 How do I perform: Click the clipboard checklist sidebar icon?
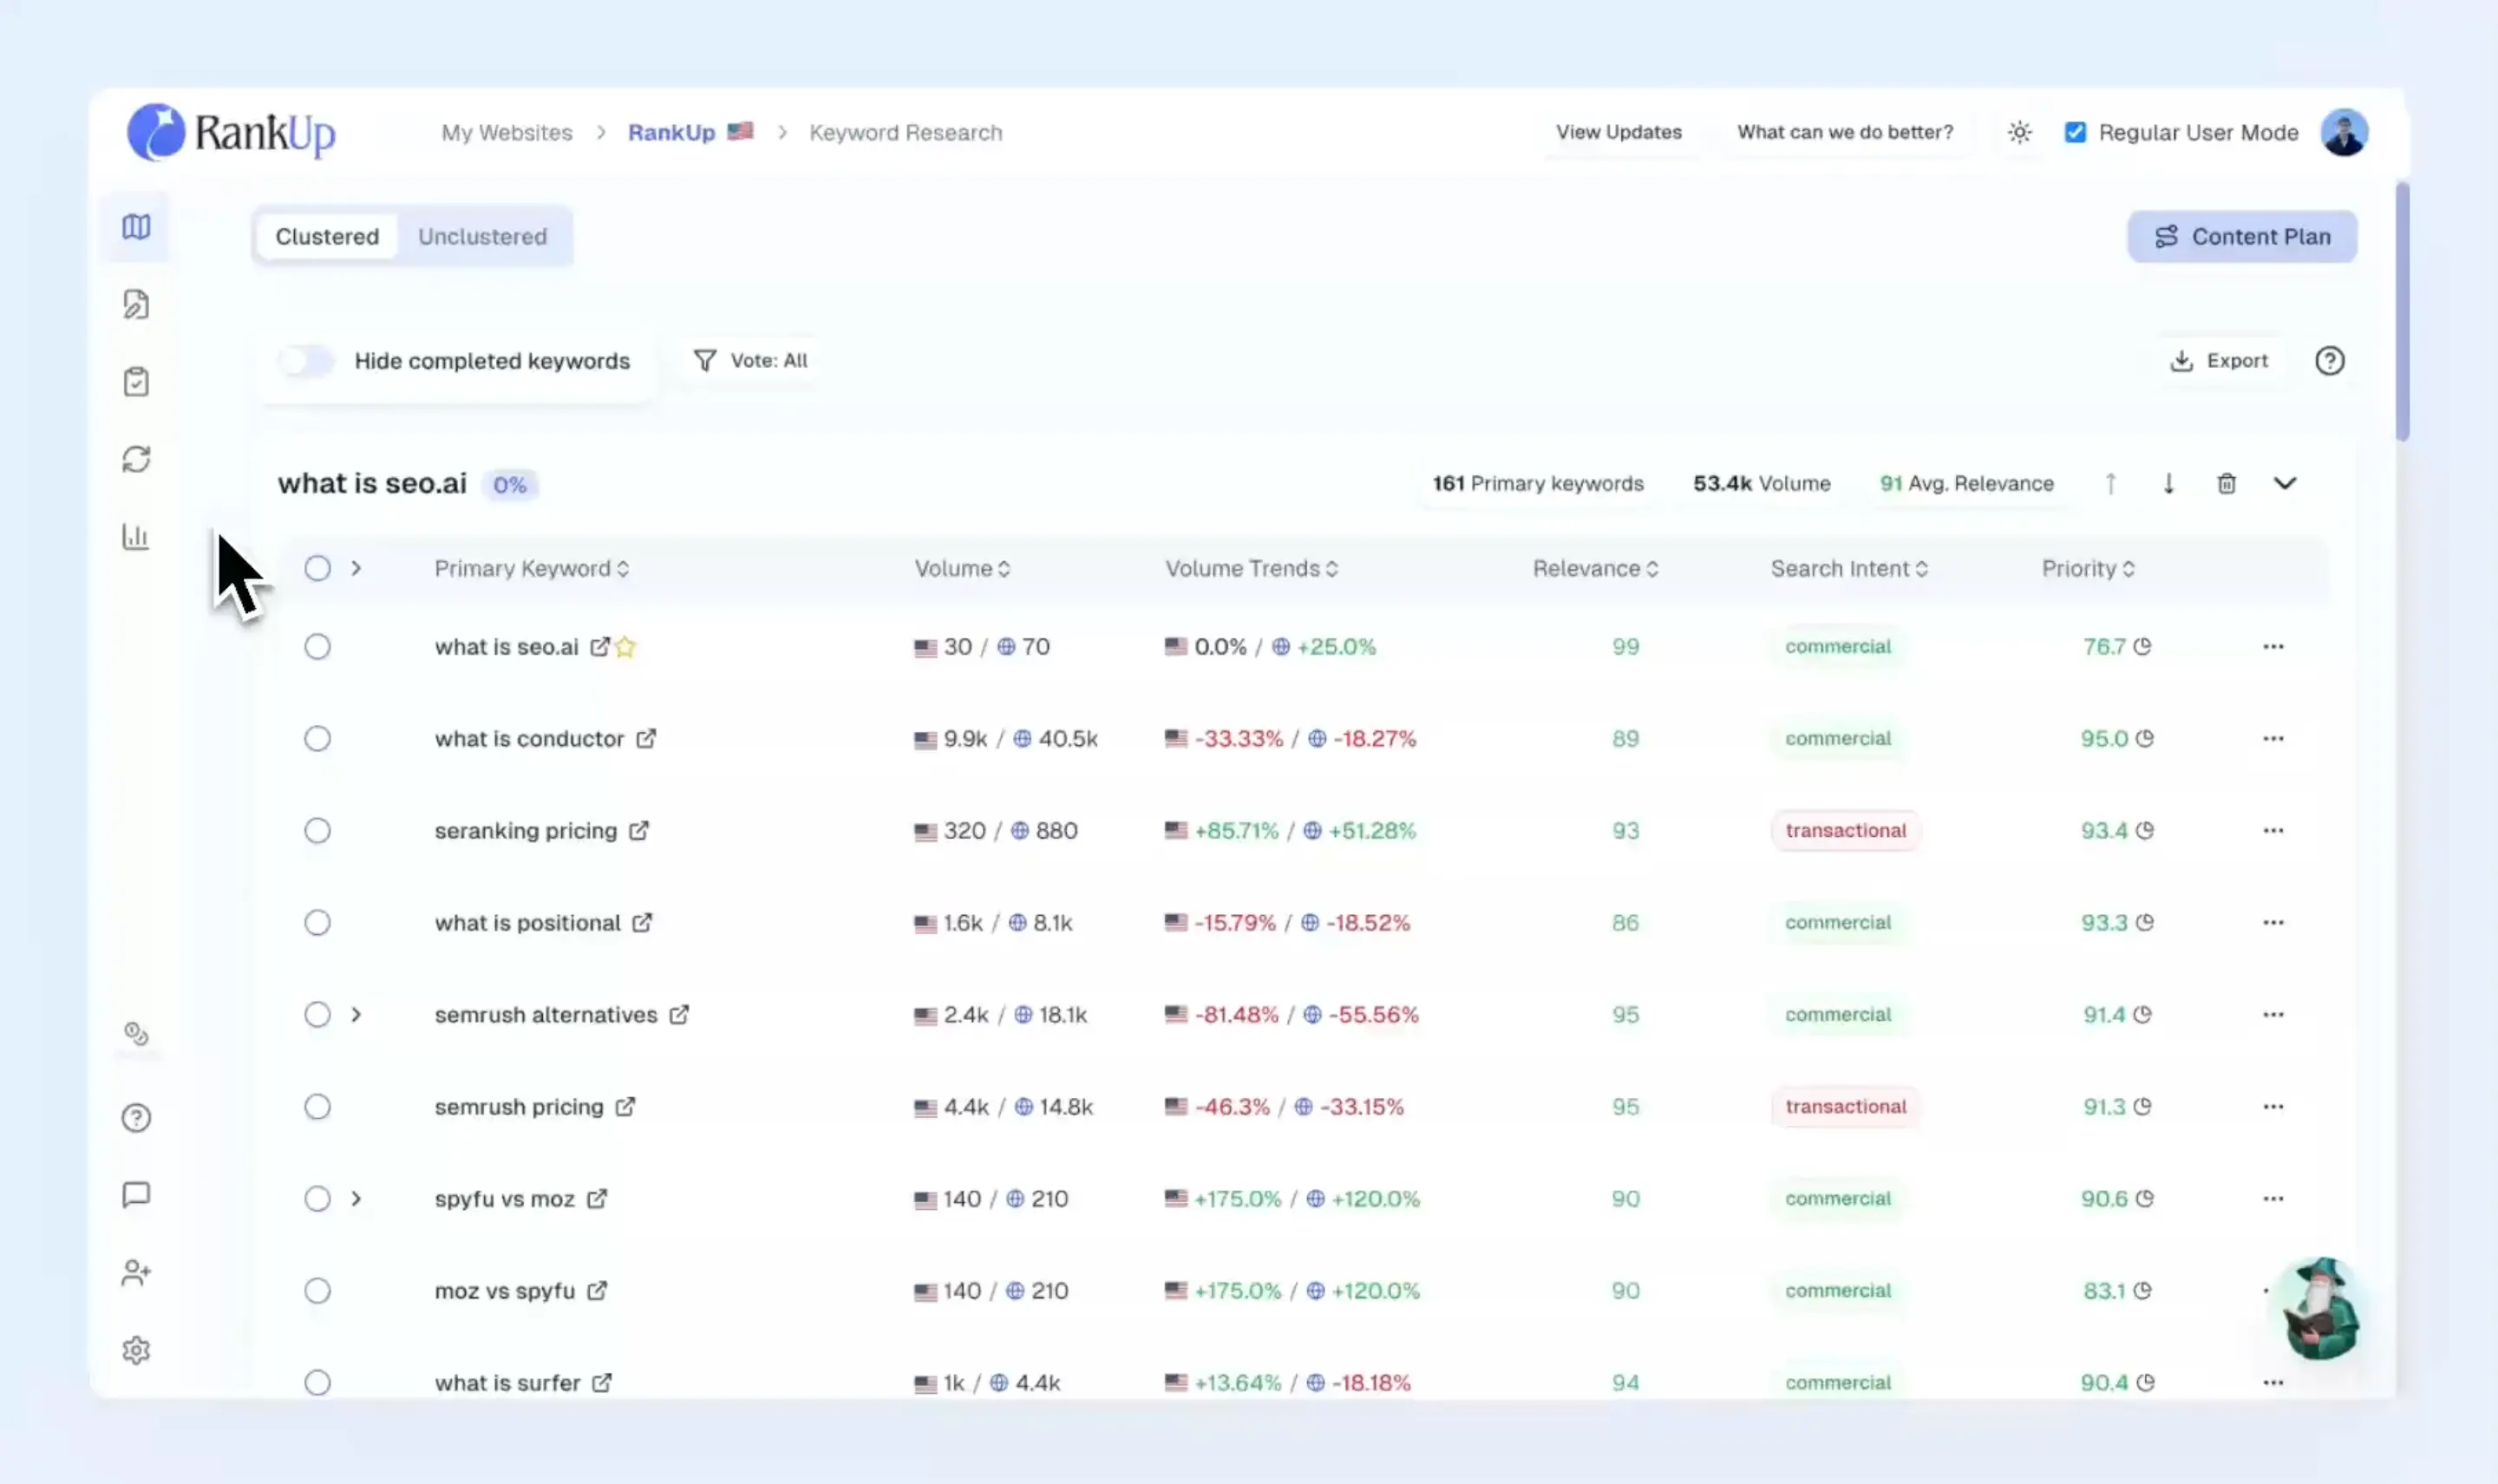pyautogui.click(x=136, y=382)
